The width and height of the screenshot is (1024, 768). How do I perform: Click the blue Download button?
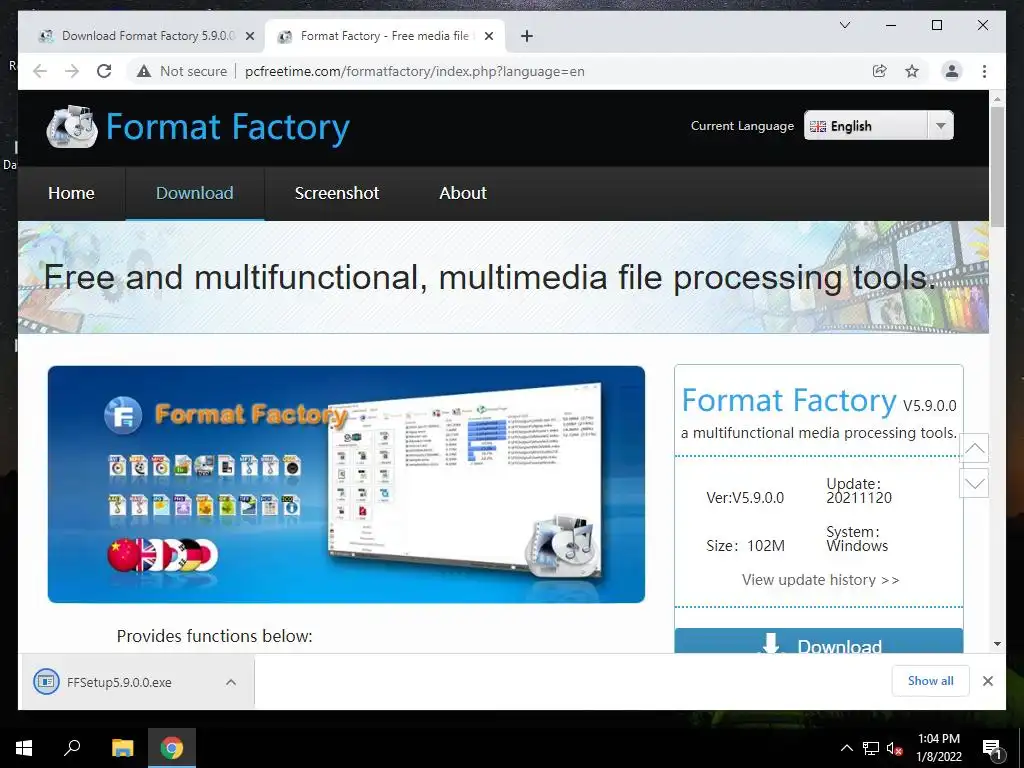pyautogui.click(x=819, y=641)
